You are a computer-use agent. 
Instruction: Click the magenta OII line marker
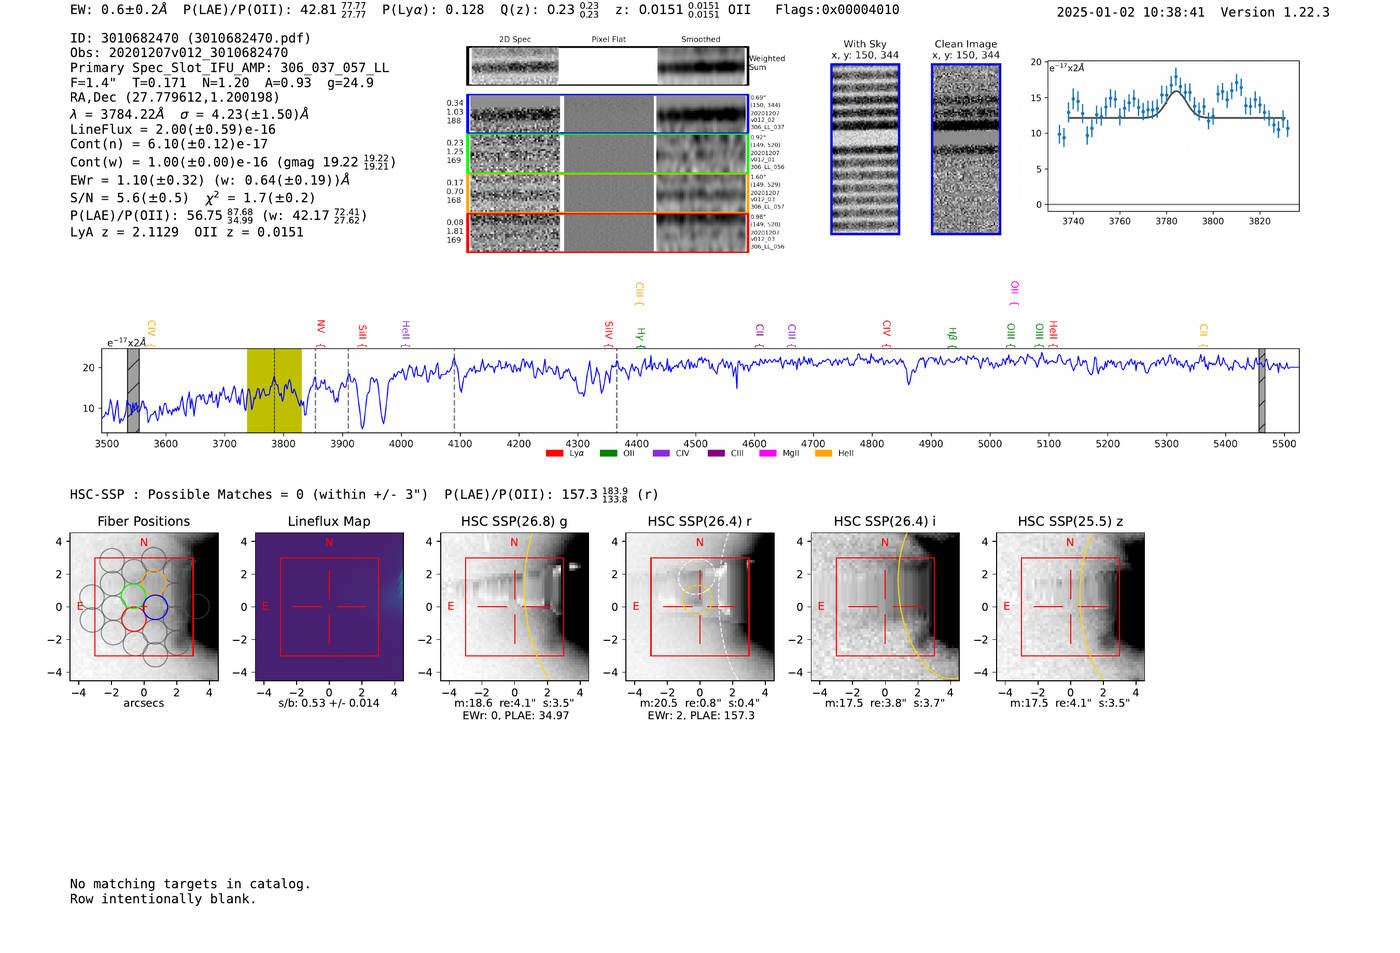click(x=1014, y=293)
